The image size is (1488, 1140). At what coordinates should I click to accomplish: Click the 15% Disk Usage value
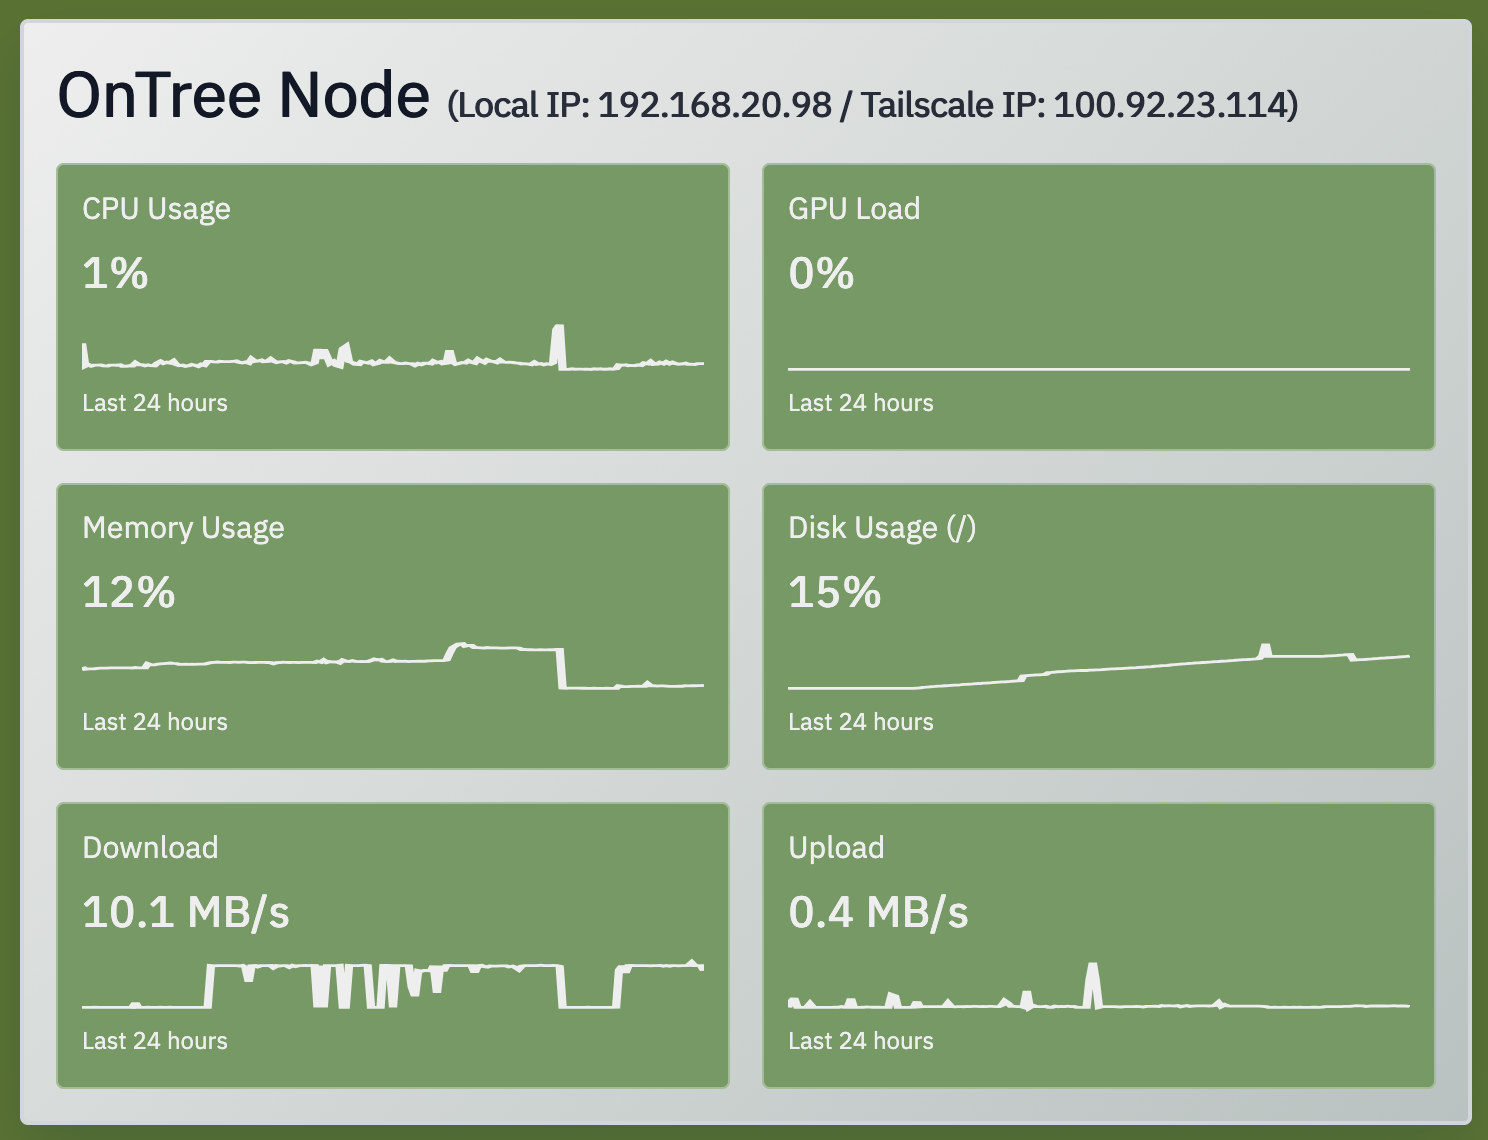[834, 592]
